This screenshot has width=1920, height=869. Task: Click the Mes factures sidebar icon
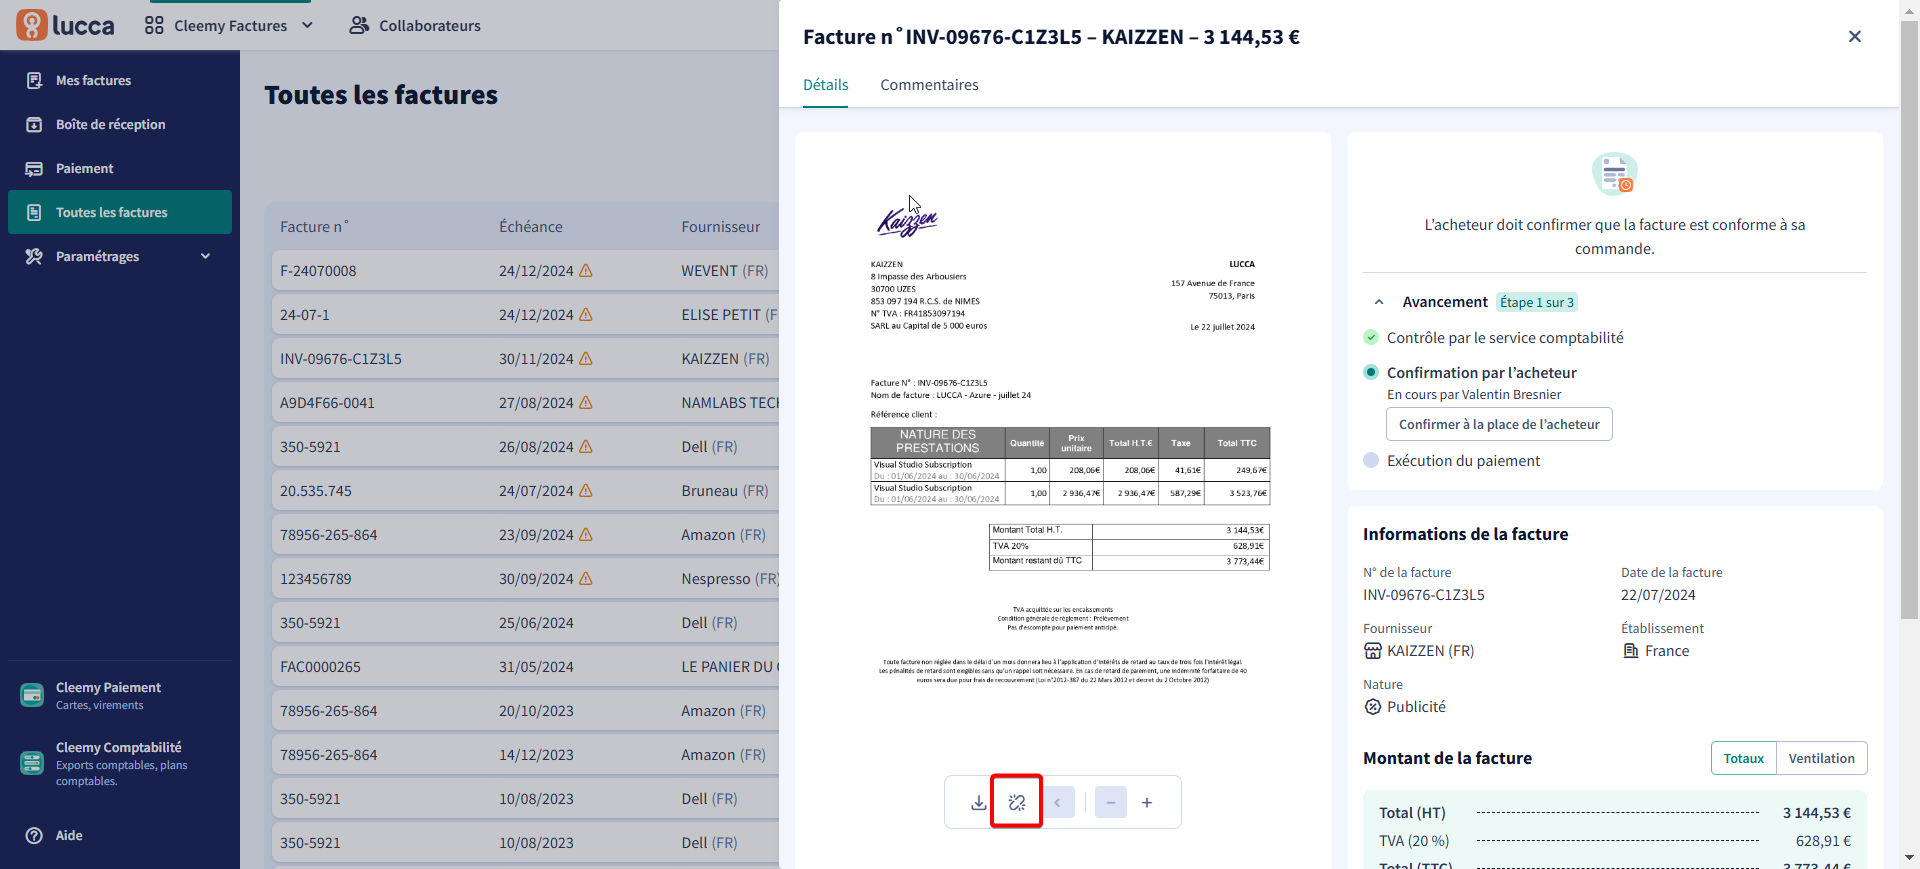pos(34,80)
